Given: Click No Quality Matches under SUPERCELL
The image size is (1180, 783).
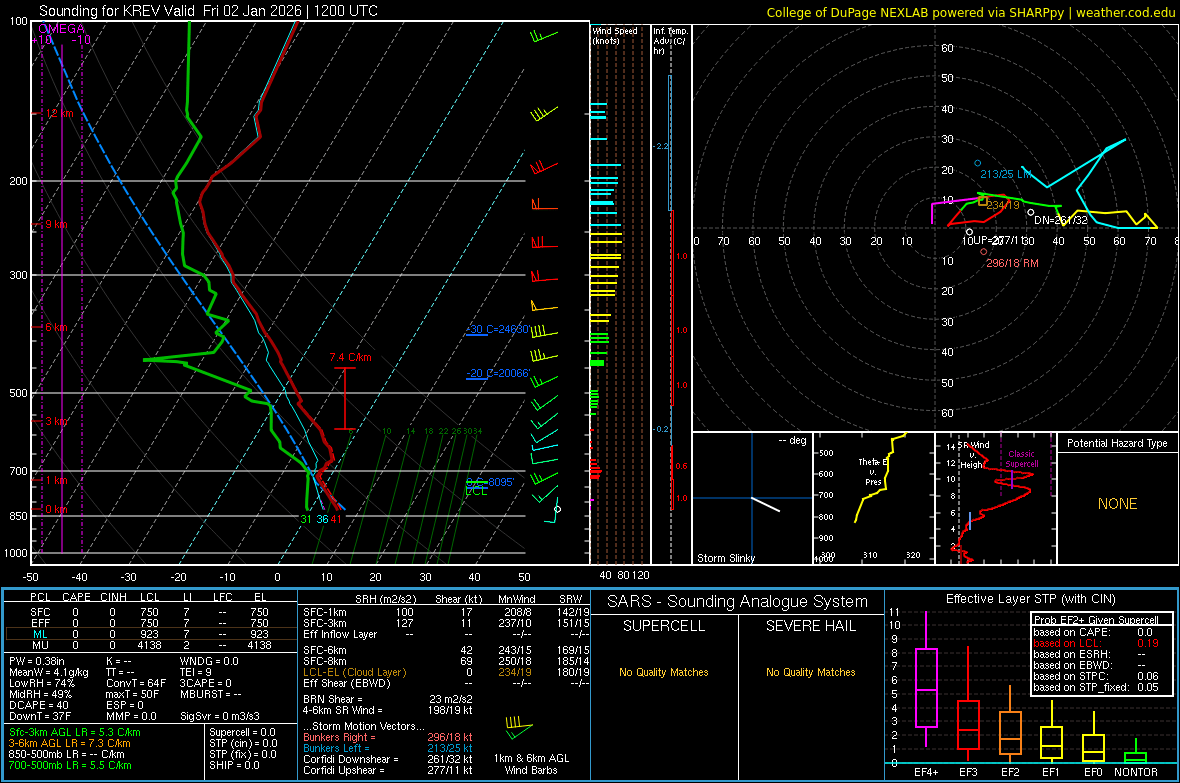Looking at the screenshot, I should [664, 672].
